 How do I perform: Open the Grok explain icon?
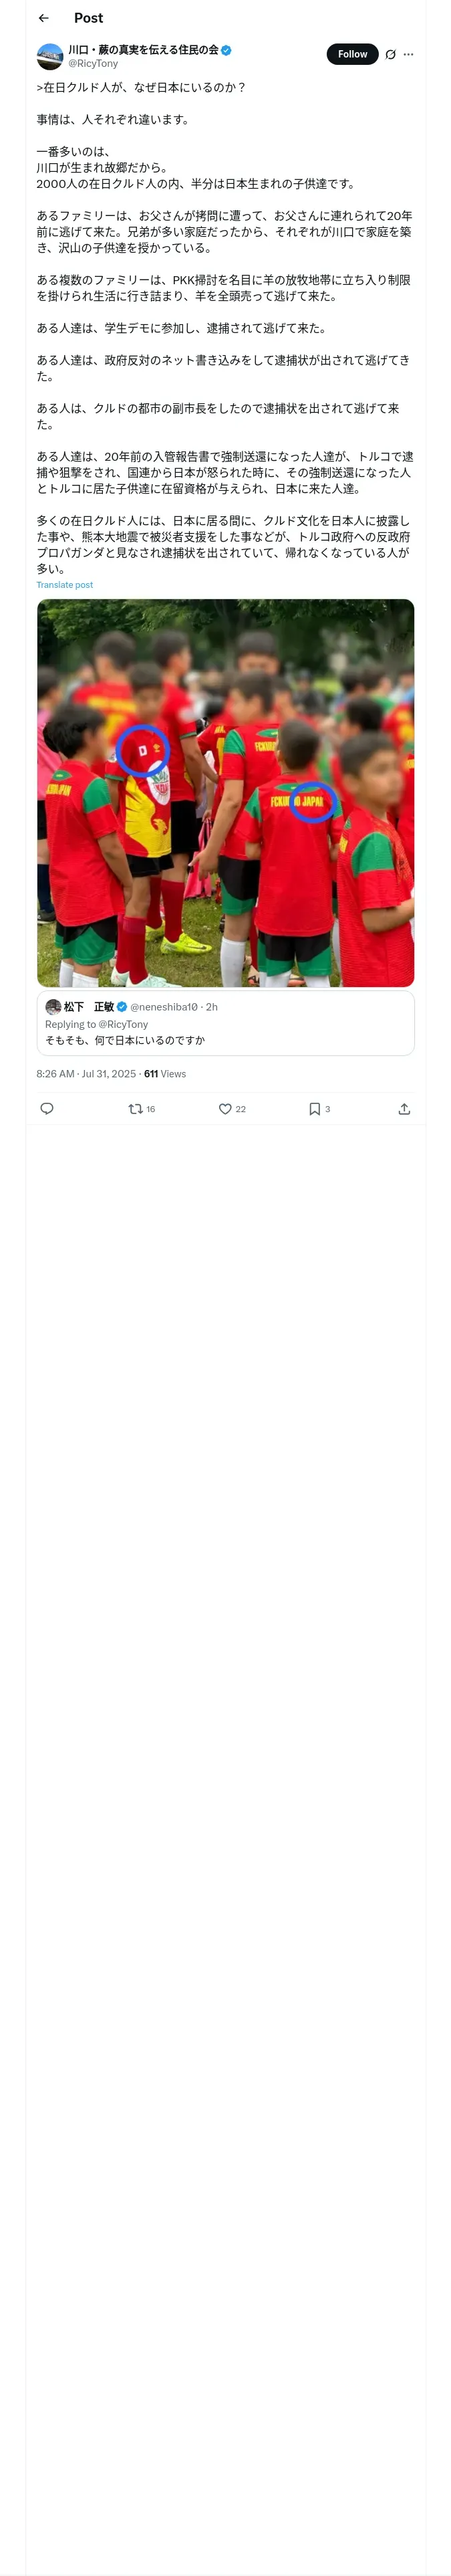click(x=390, y=55)
